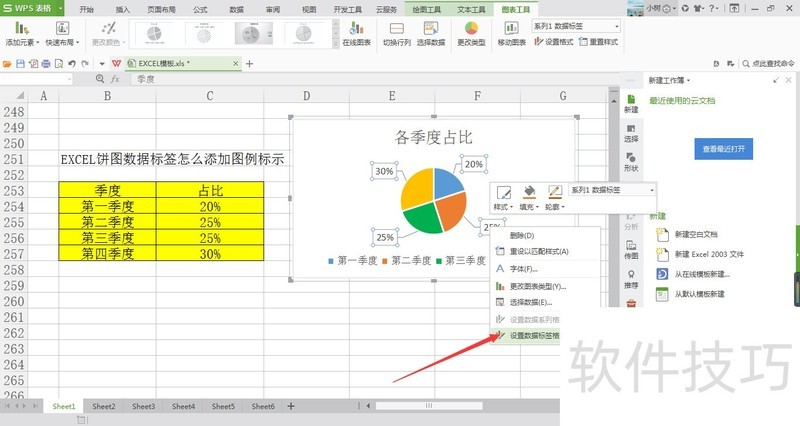Open the WPS 表格 application menu dropdown
This screenshot has width=800, height=426.
click(60, 8)
